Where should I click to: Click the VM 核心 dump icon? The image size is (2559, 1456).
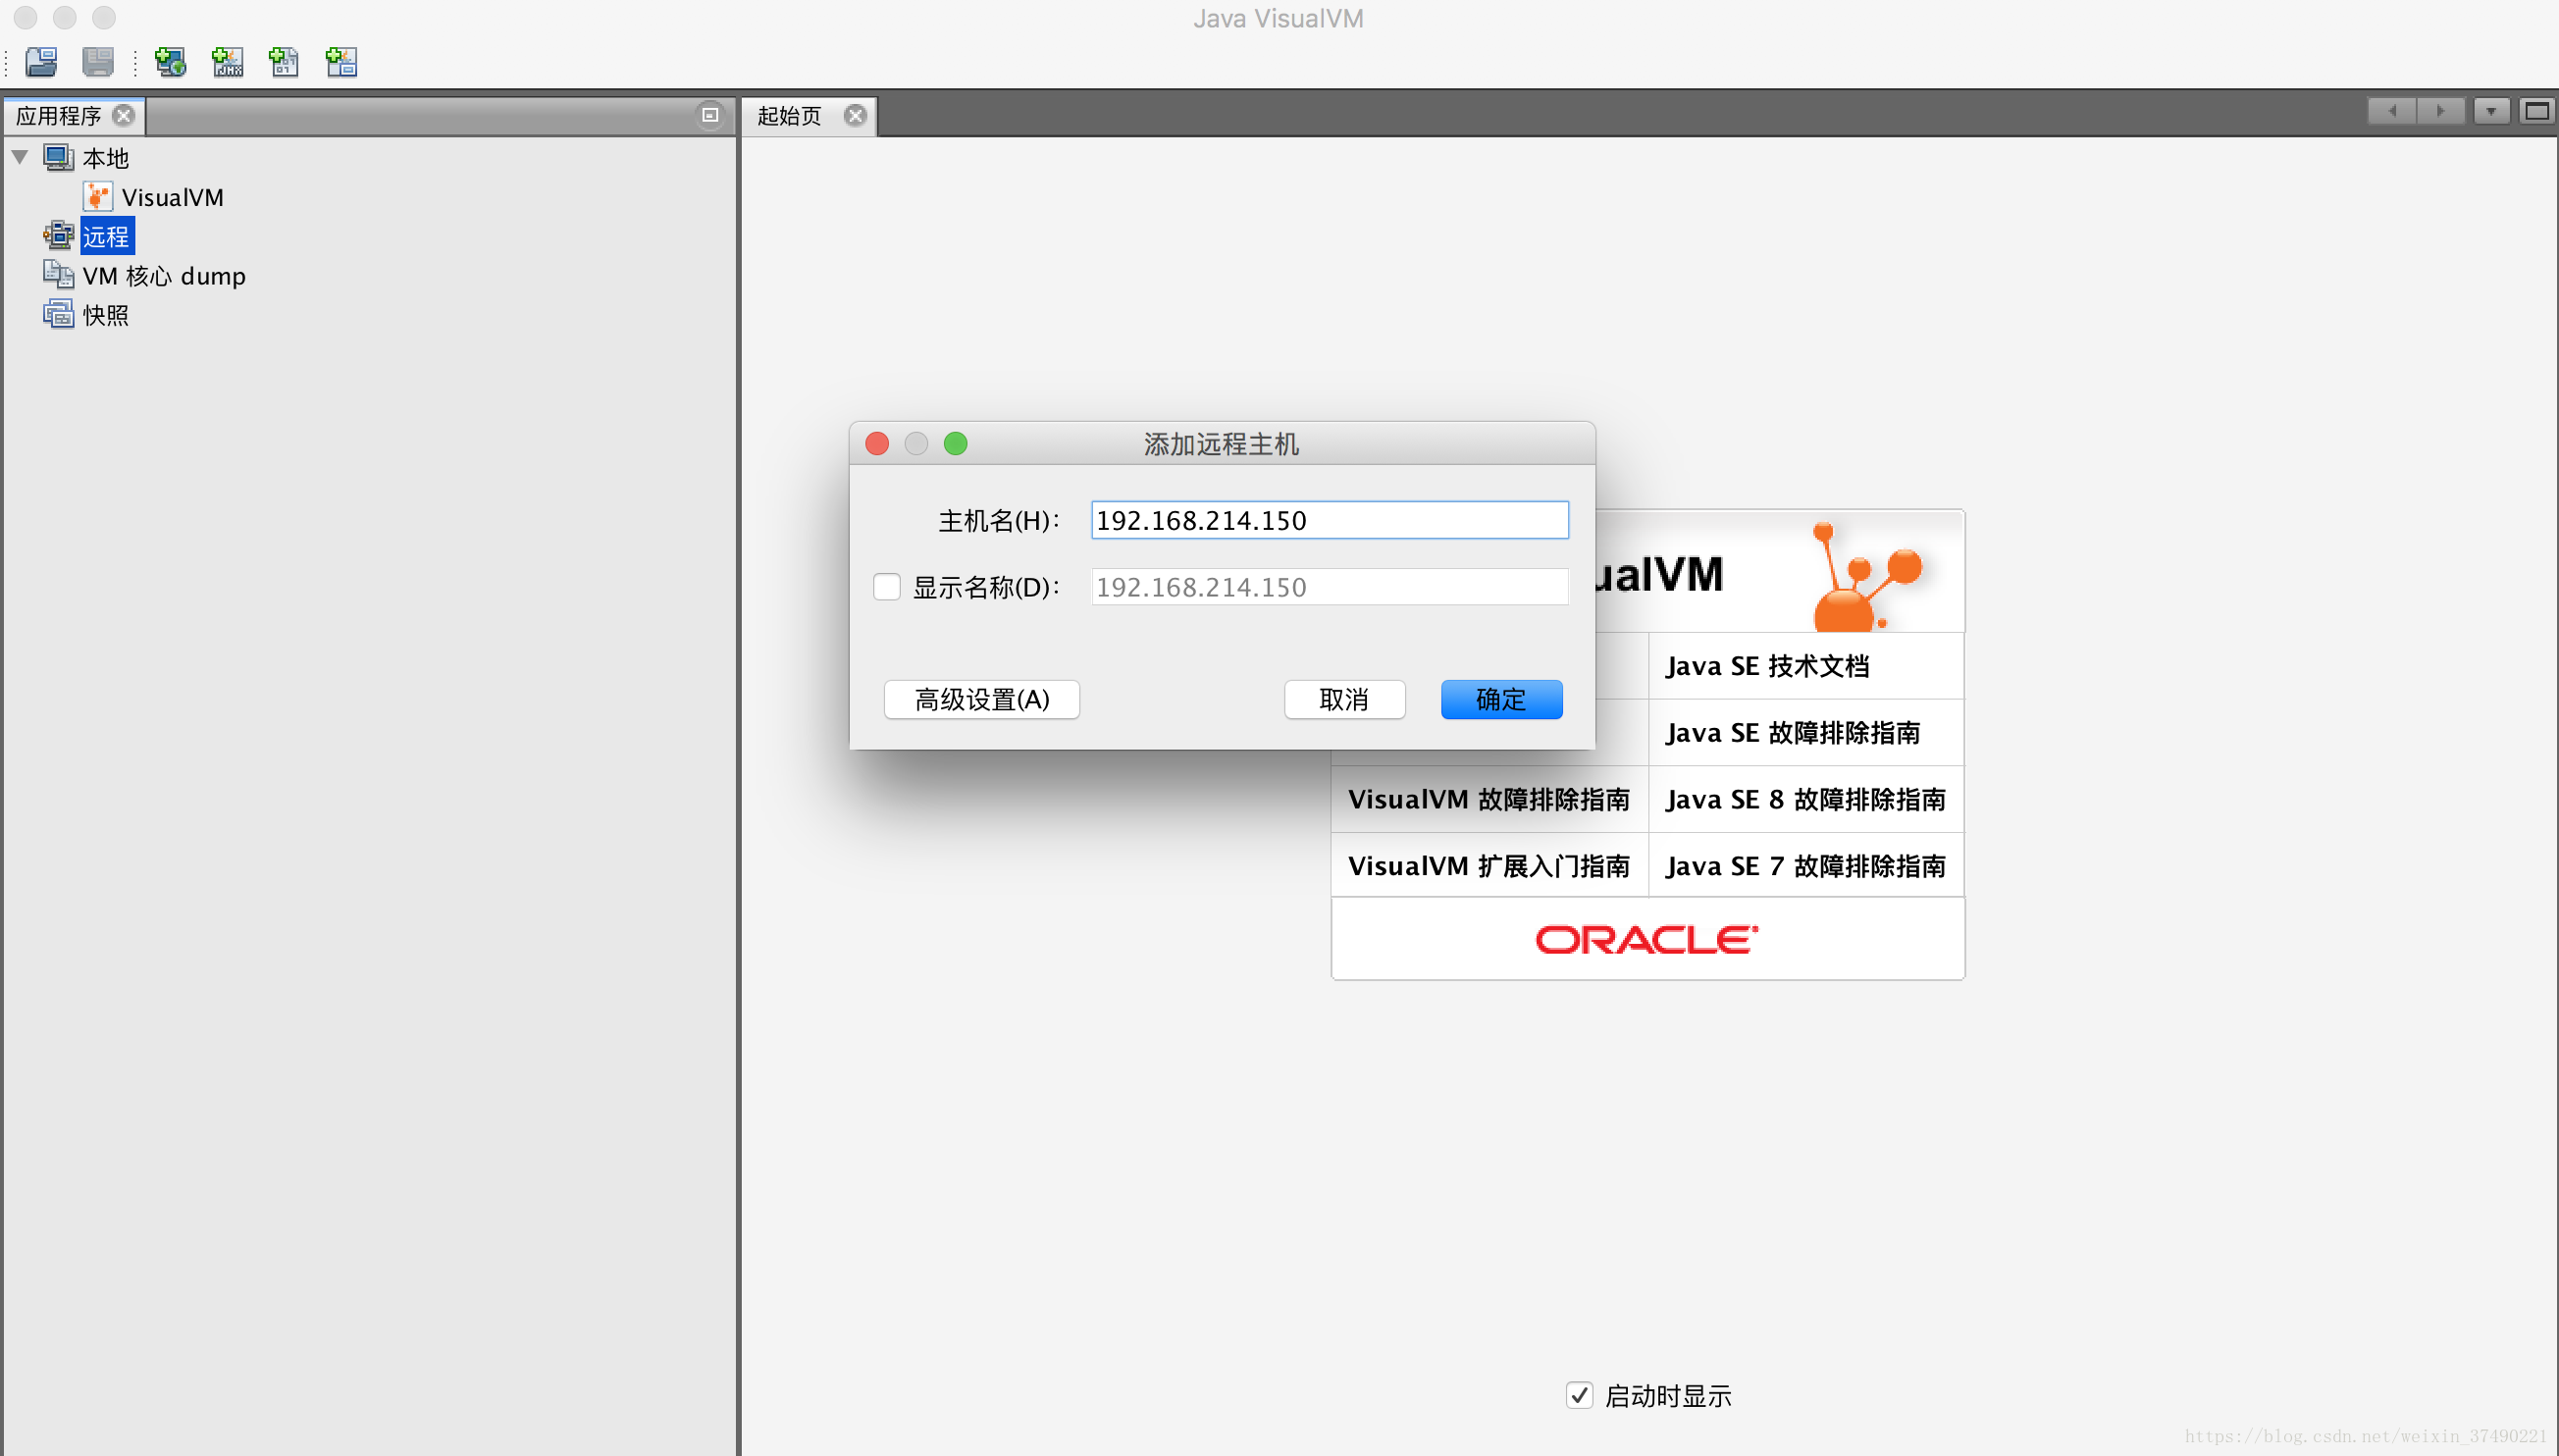pyautogui.click(x=58, y=274)
